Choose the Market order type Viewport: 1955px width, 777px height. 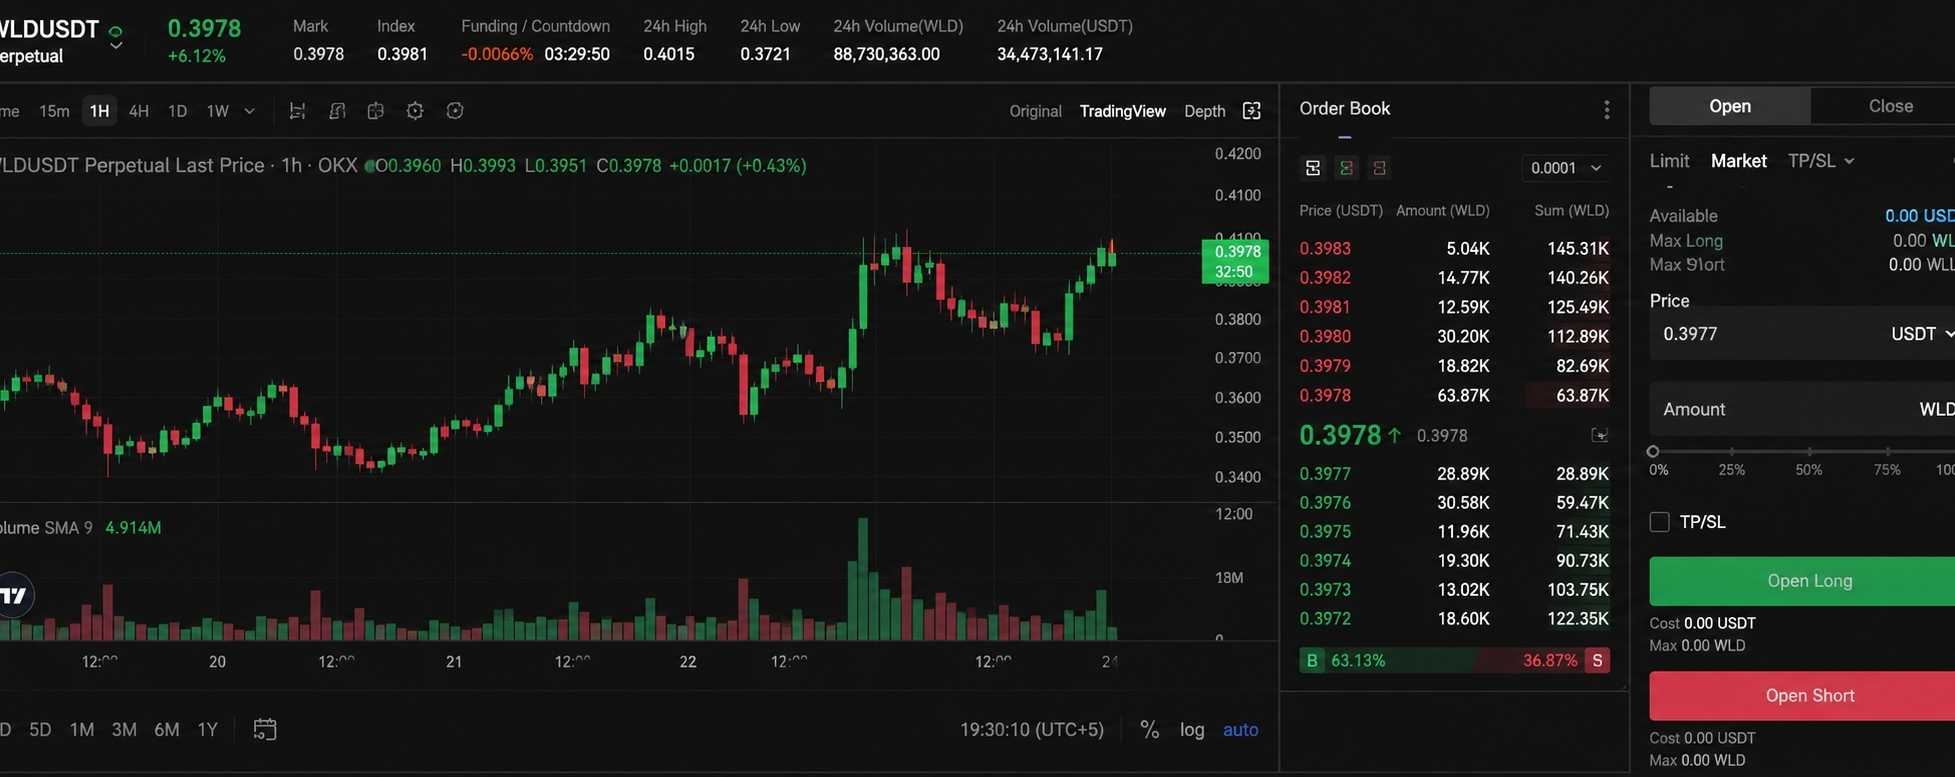click(1739, 161)
